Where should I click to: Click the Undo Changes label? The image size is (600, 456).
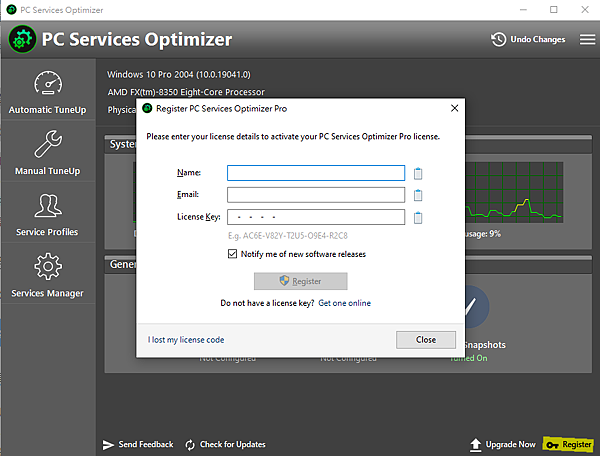538,39
